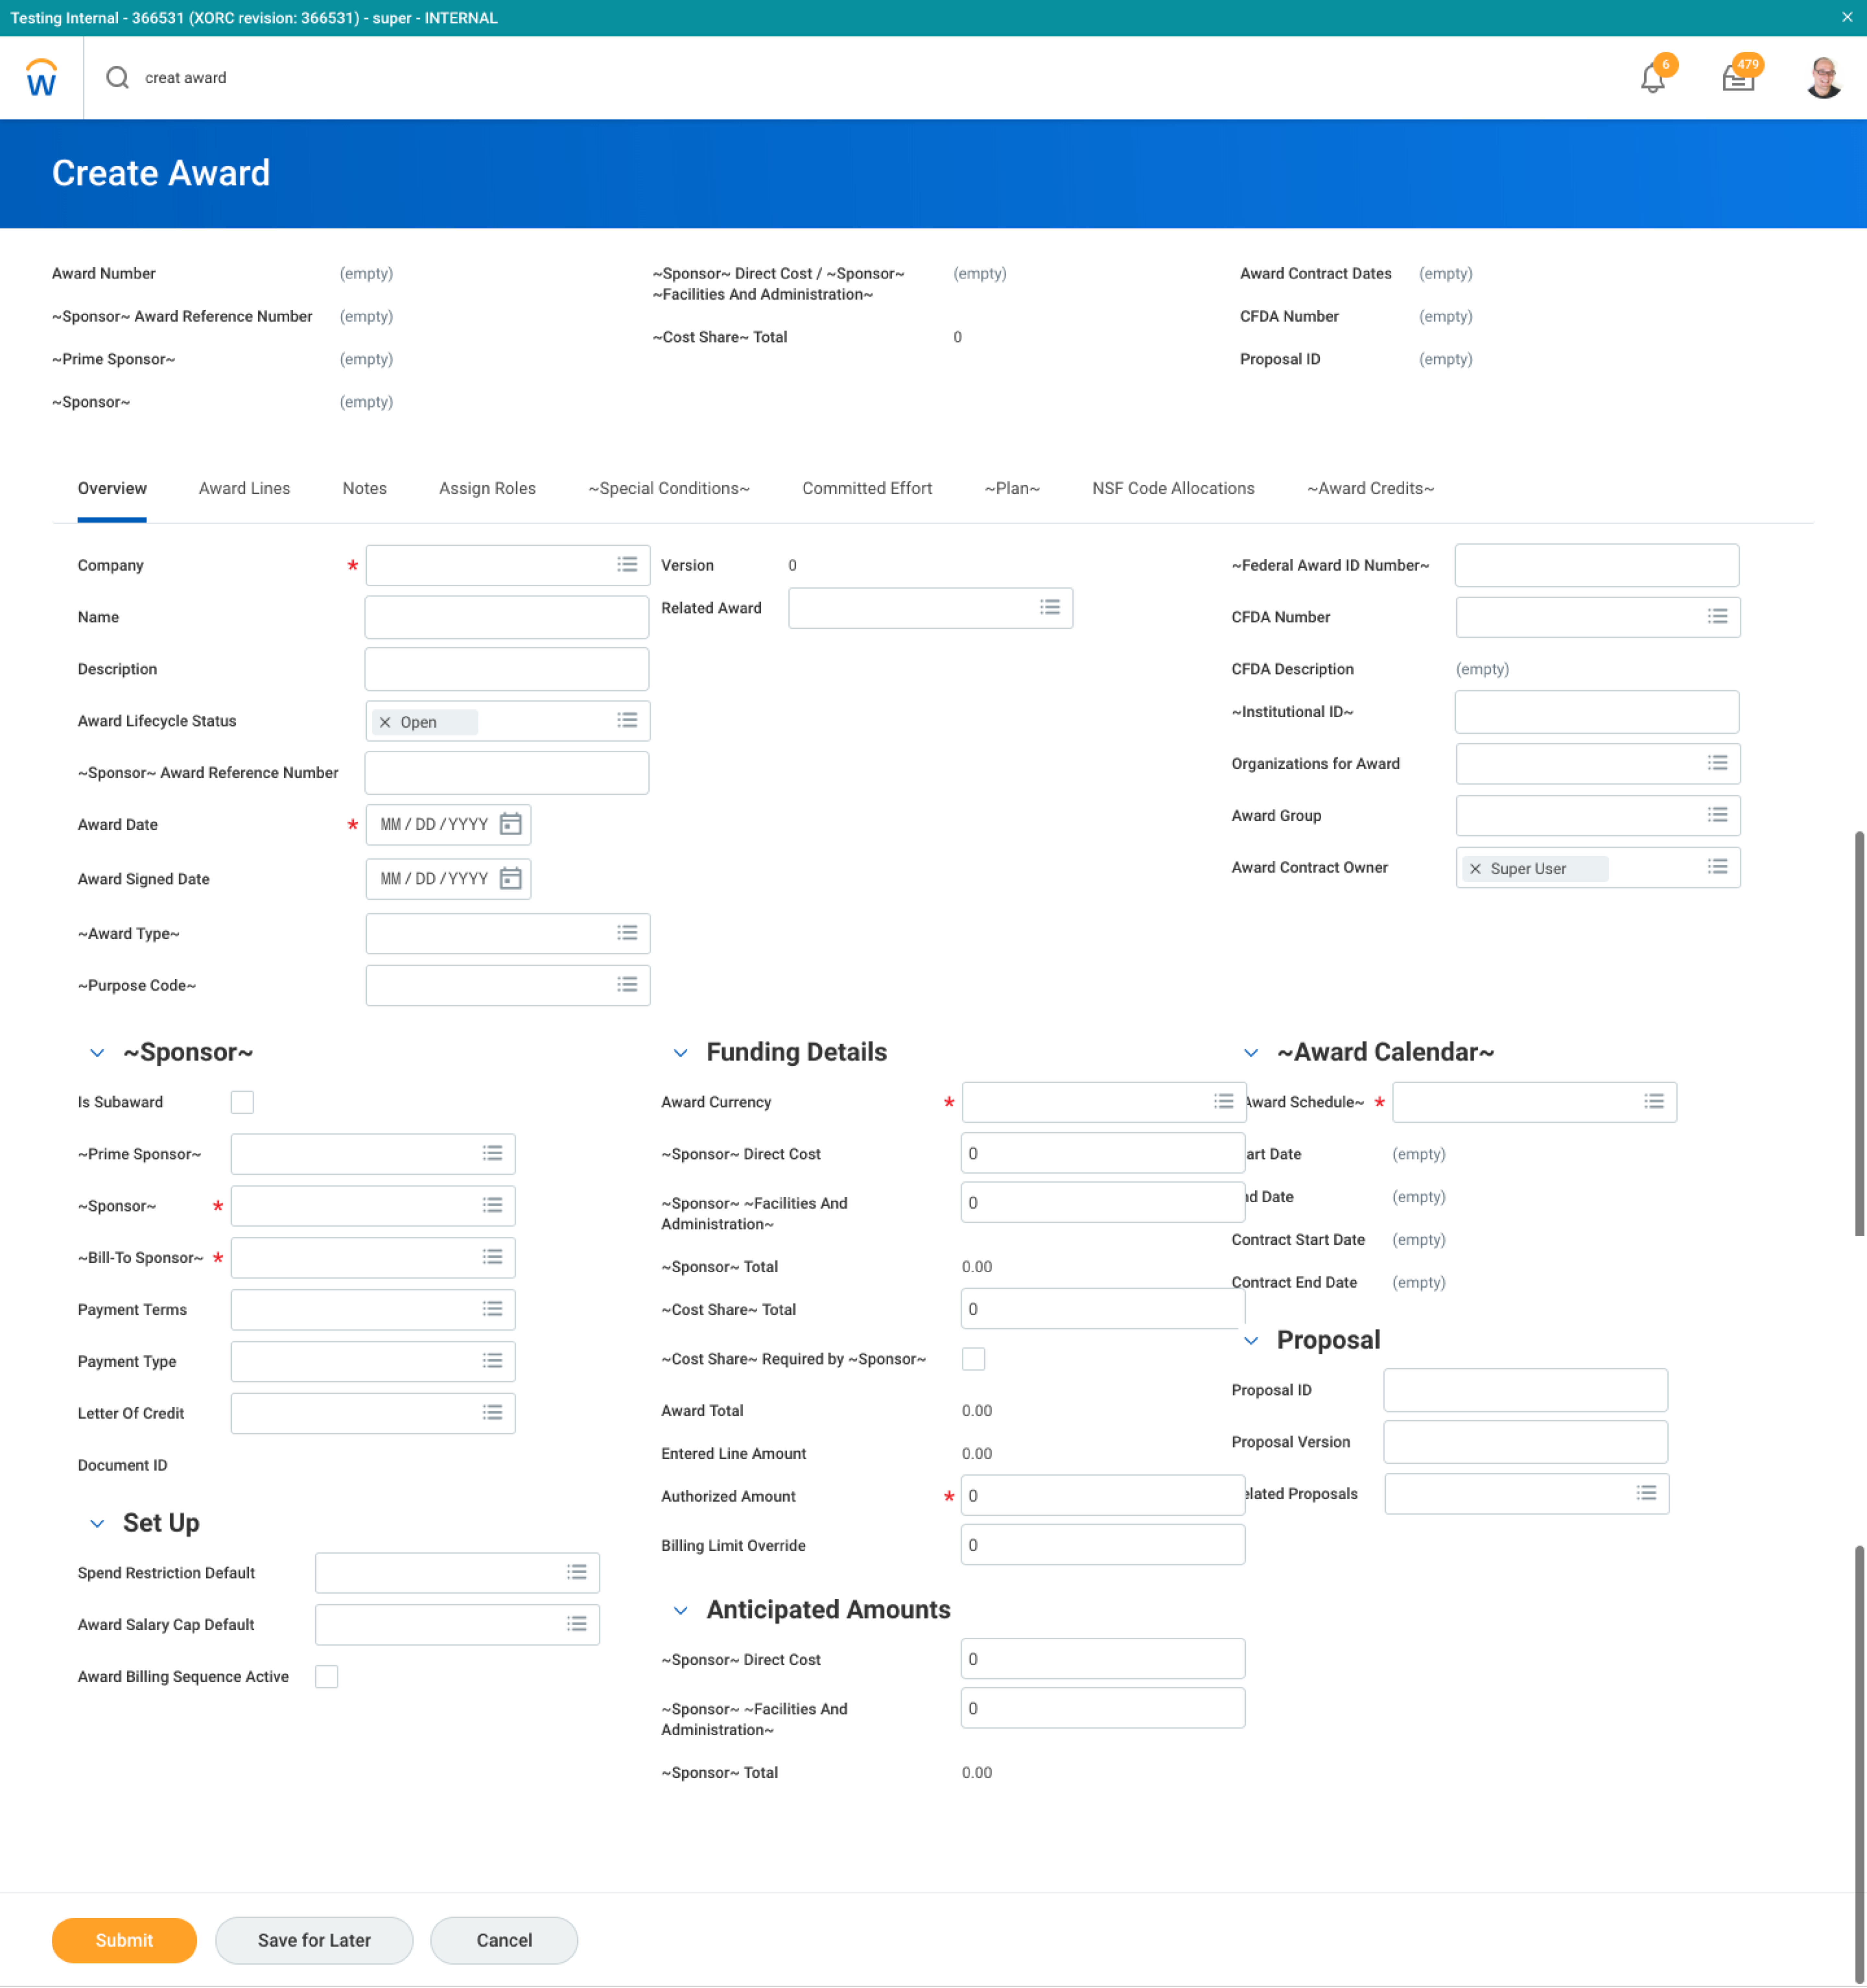Click the Submit button

click(x=124, y=1939)
